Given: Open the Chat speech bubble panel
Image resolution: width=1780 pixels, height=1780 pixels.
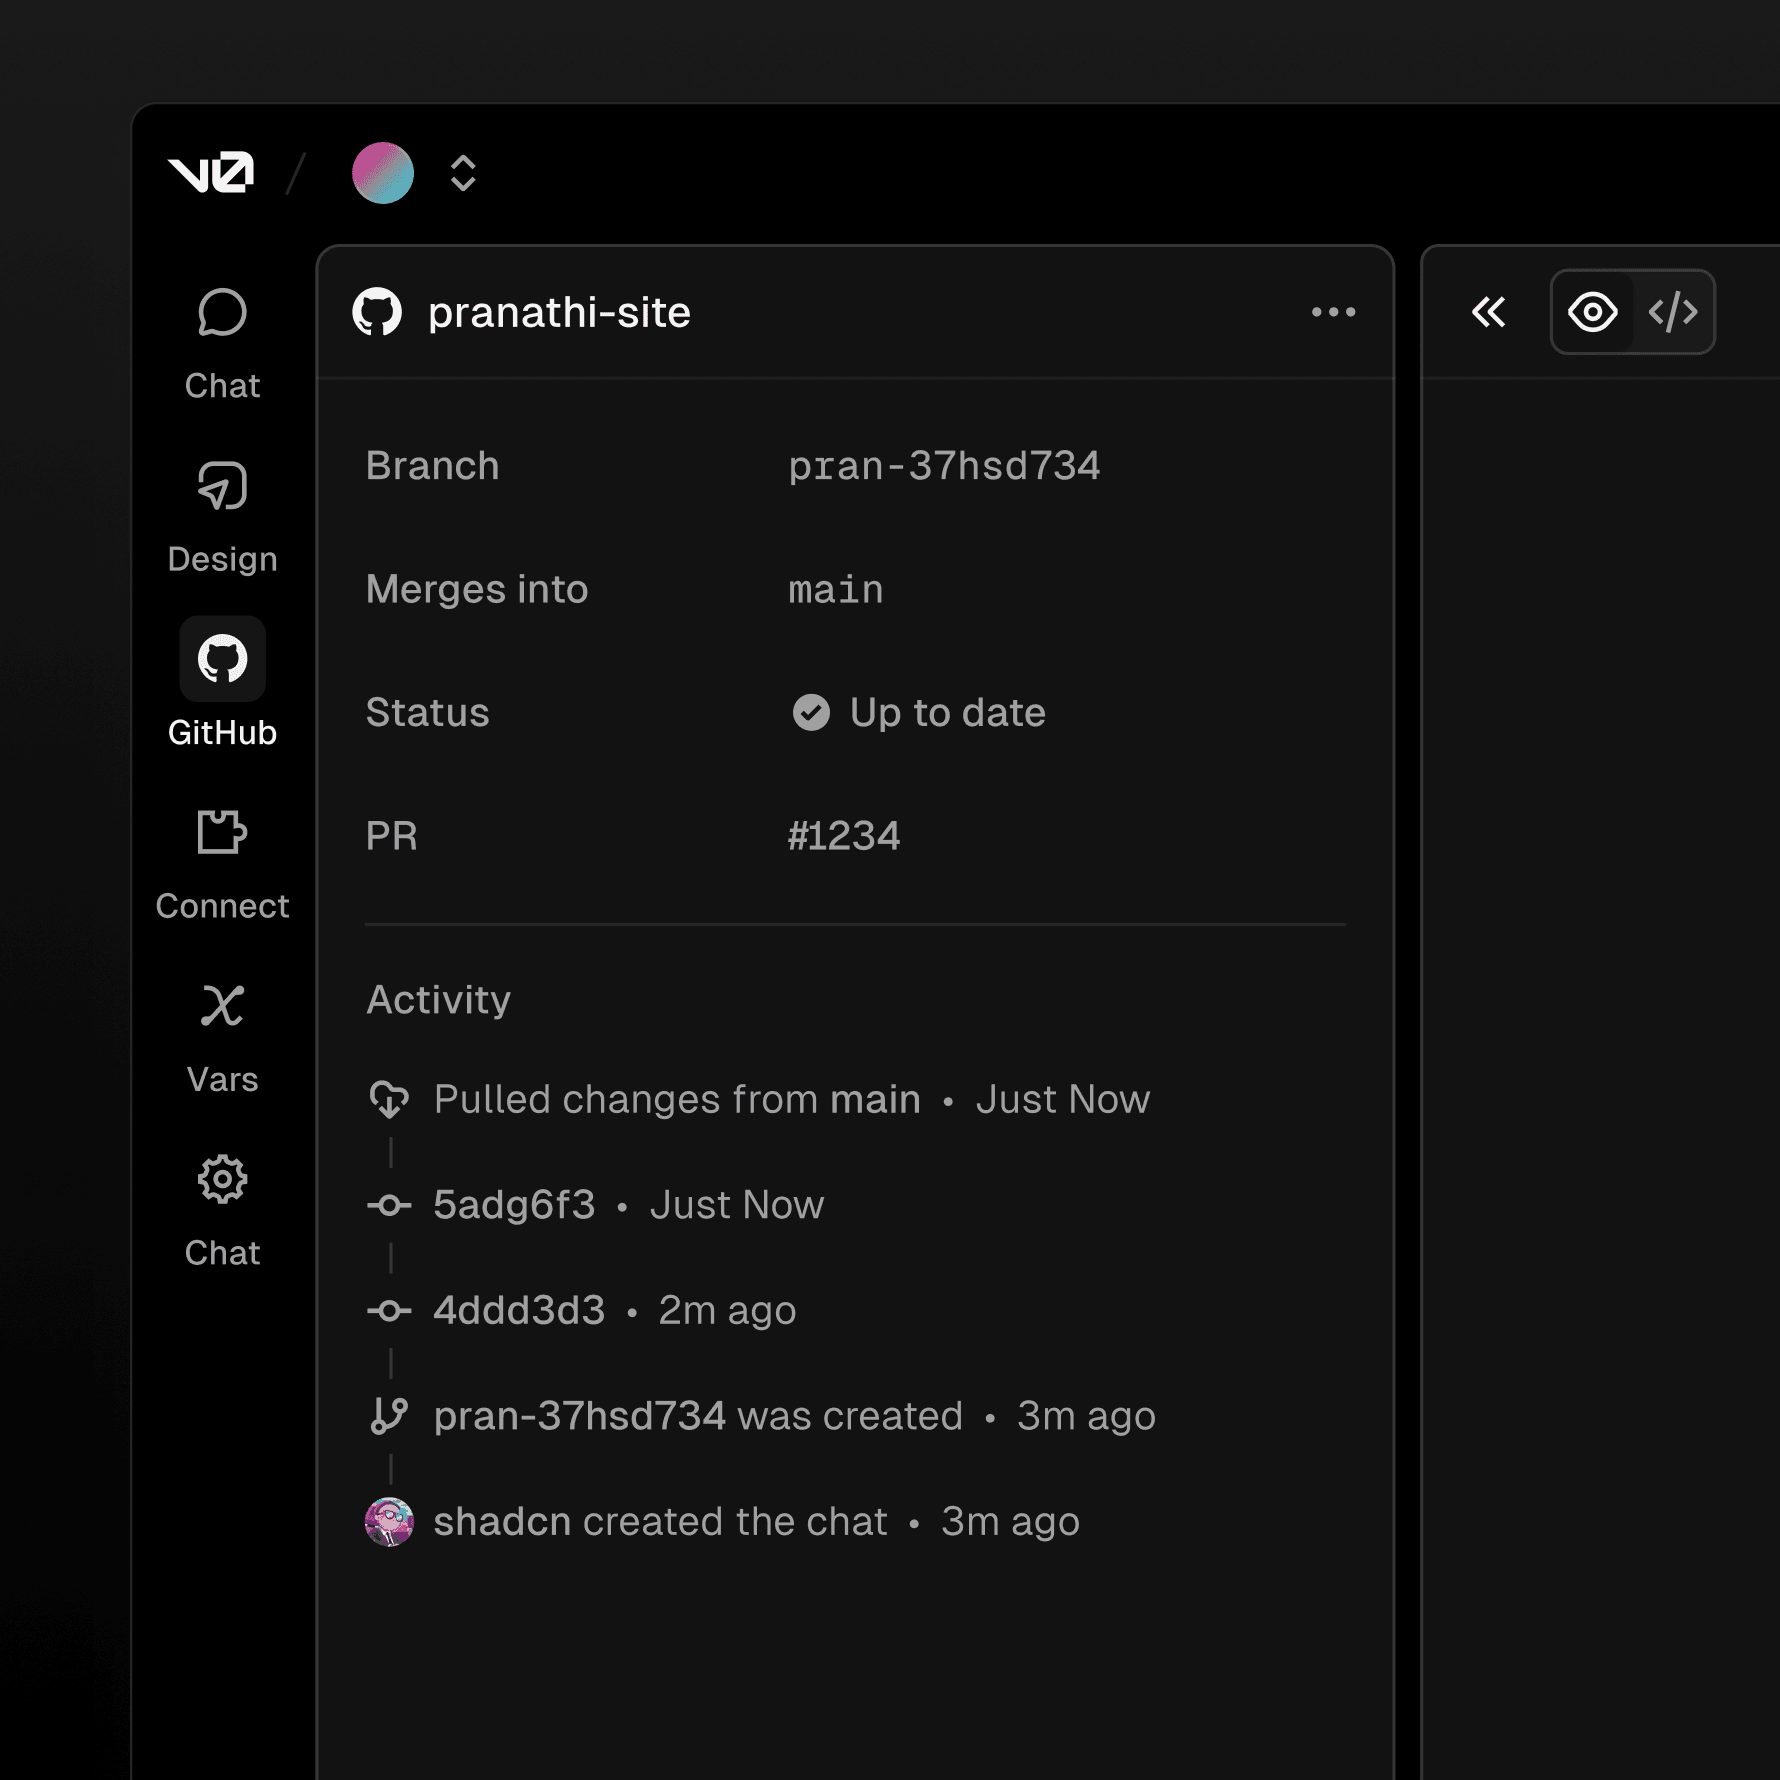Looking at the screenshot, I should coord(222,315).
